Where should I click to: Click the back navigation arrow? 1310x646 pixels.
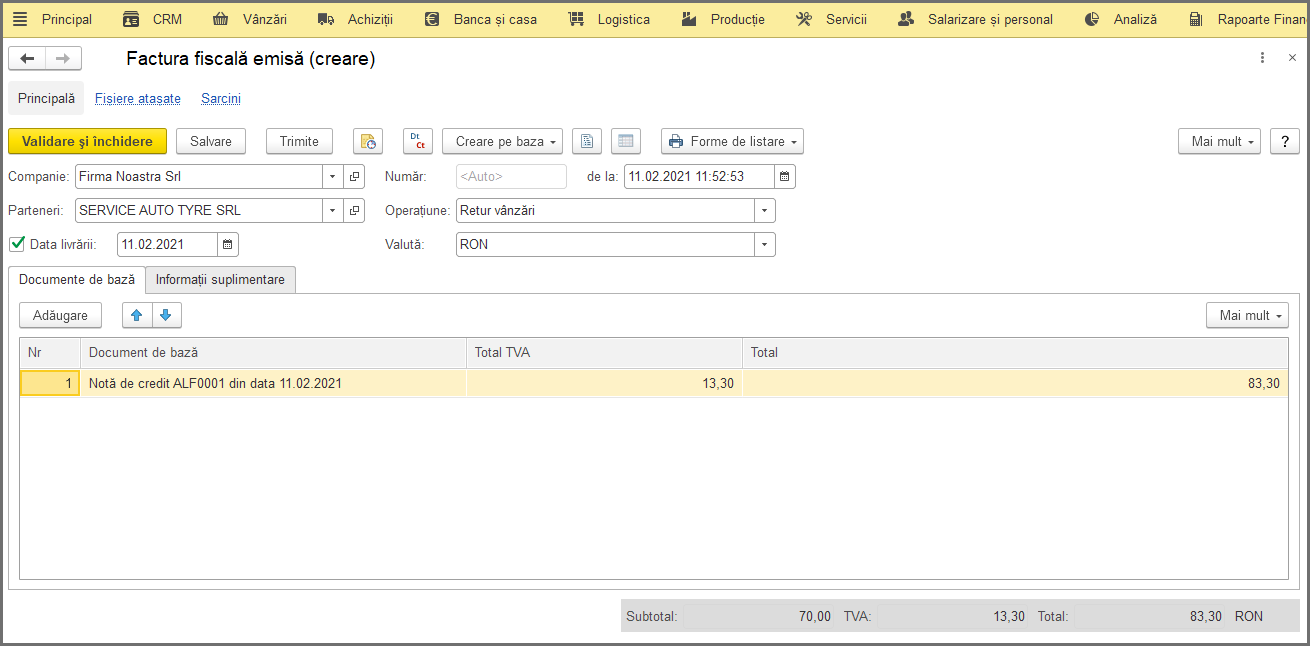27,58
